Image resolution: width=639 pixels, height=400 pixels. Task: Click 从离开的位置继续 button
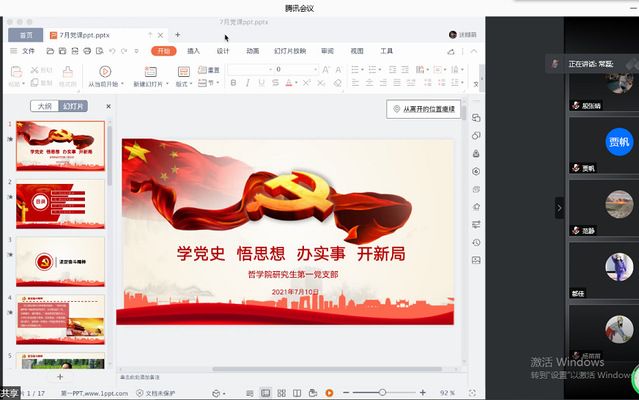pyautogui.click(x=424, y=109)
